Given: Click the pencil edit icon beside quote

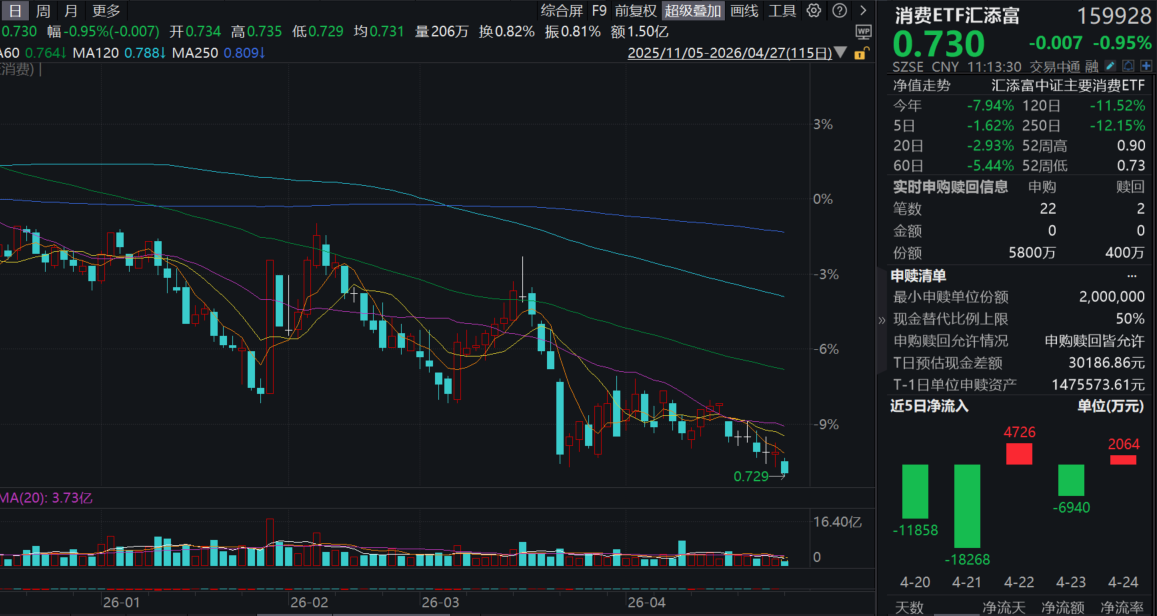Looking at the screenshot, I should (1108, 67).
